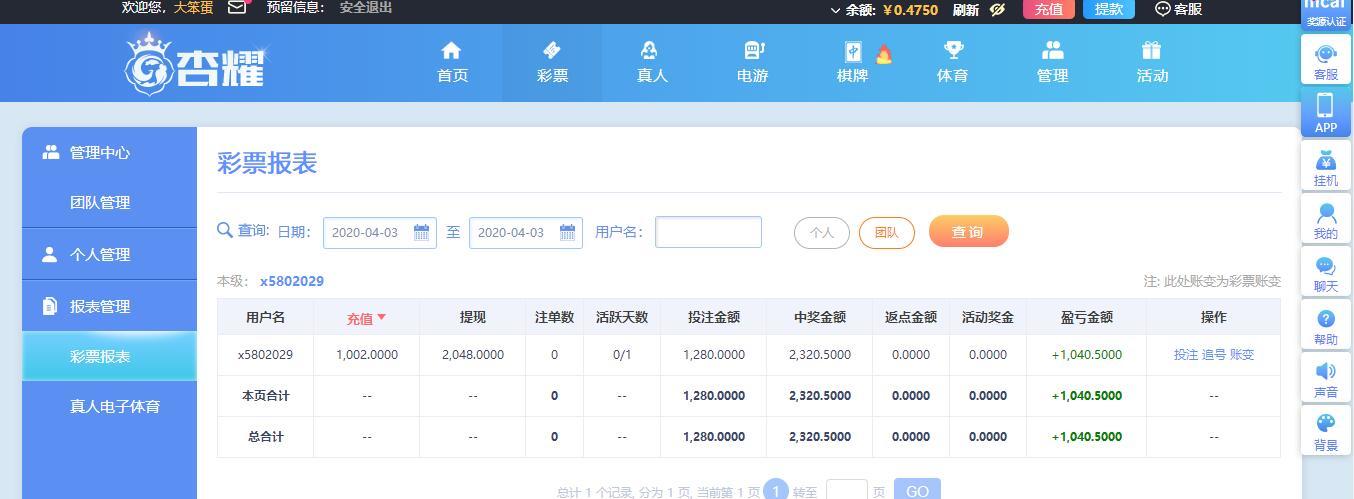Image resolution: width=1354 pixels, height=499 pixels.
Task: Select 彩票报表 in left menu
Action: coord(109,356)
